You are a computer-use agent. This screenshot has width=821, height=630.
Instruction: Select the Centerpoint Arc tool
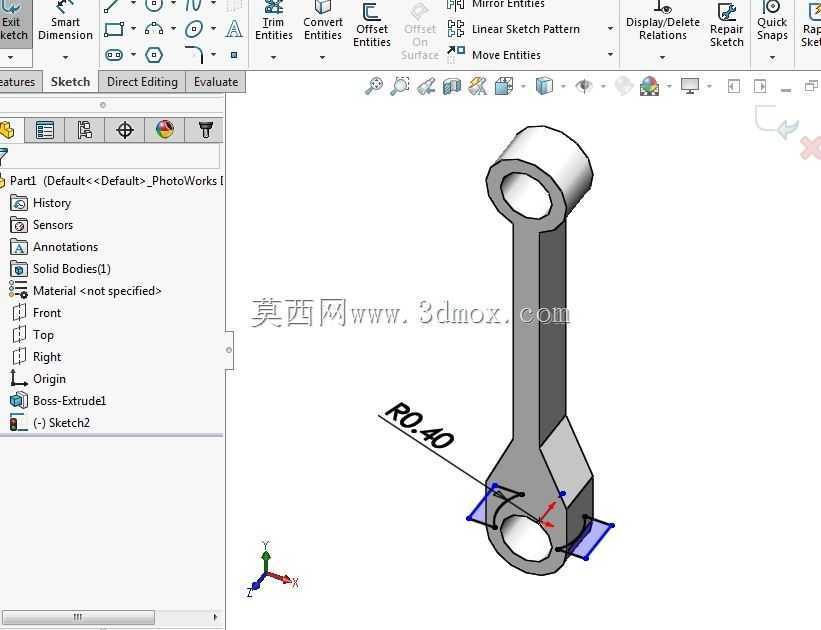click(153, 29)
